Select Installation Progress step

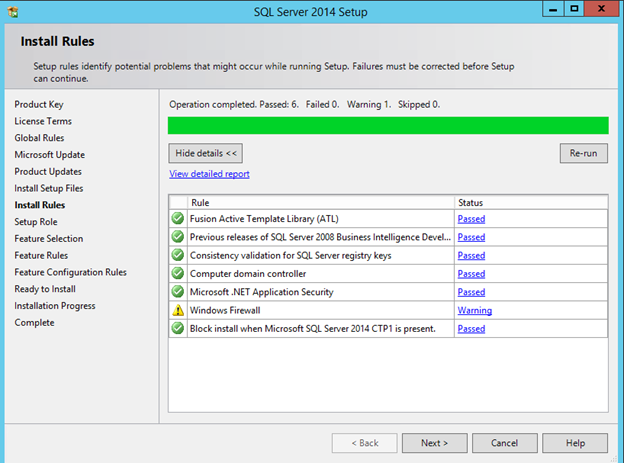tap(55, 306)
